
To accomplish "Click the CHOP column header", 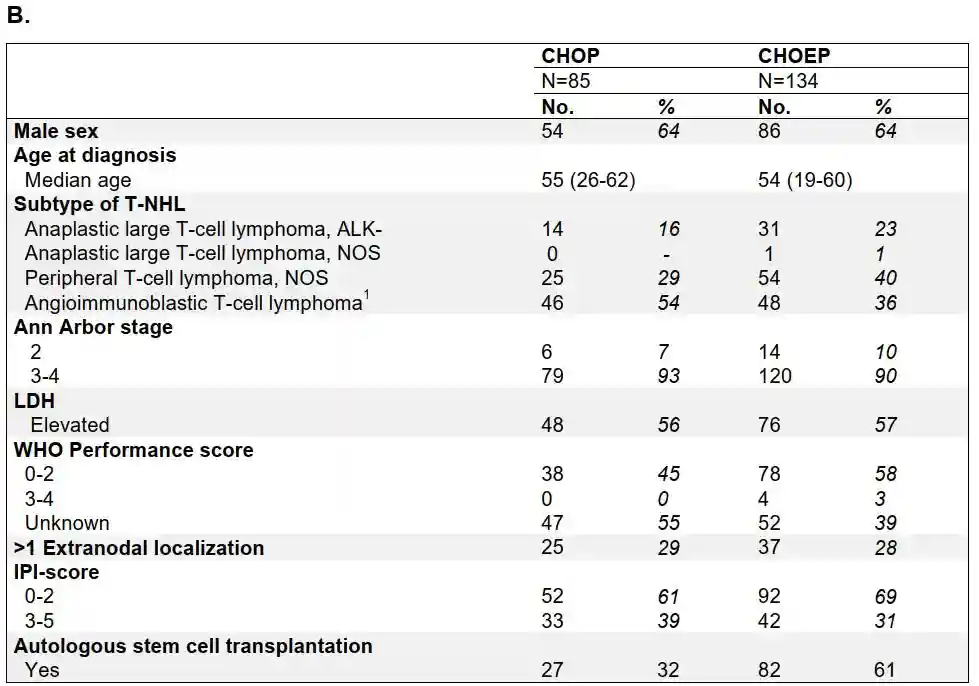I will tap(570, 57).
